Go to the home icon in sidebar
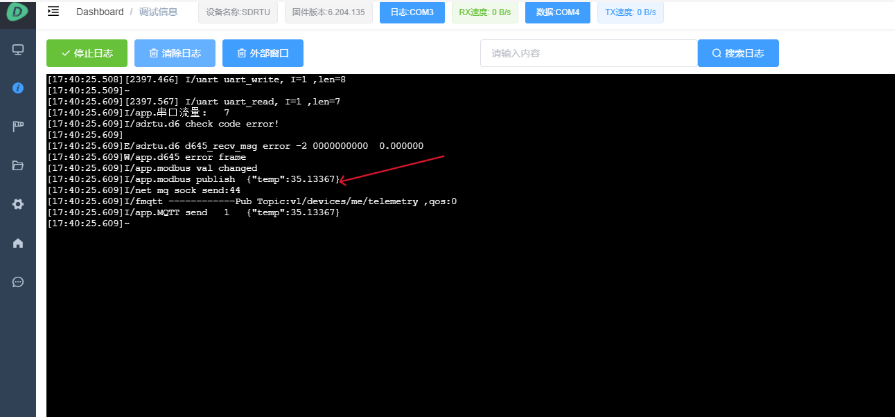 click(17, 243)
